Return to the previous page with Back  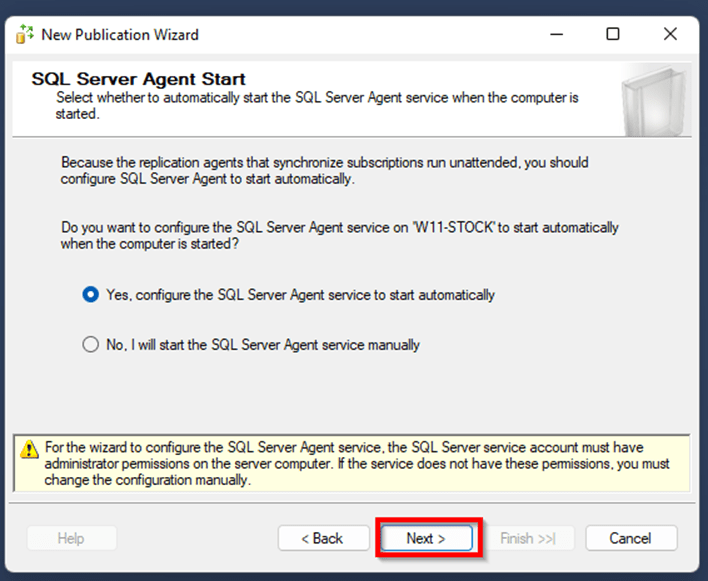[x=324, y=538]
